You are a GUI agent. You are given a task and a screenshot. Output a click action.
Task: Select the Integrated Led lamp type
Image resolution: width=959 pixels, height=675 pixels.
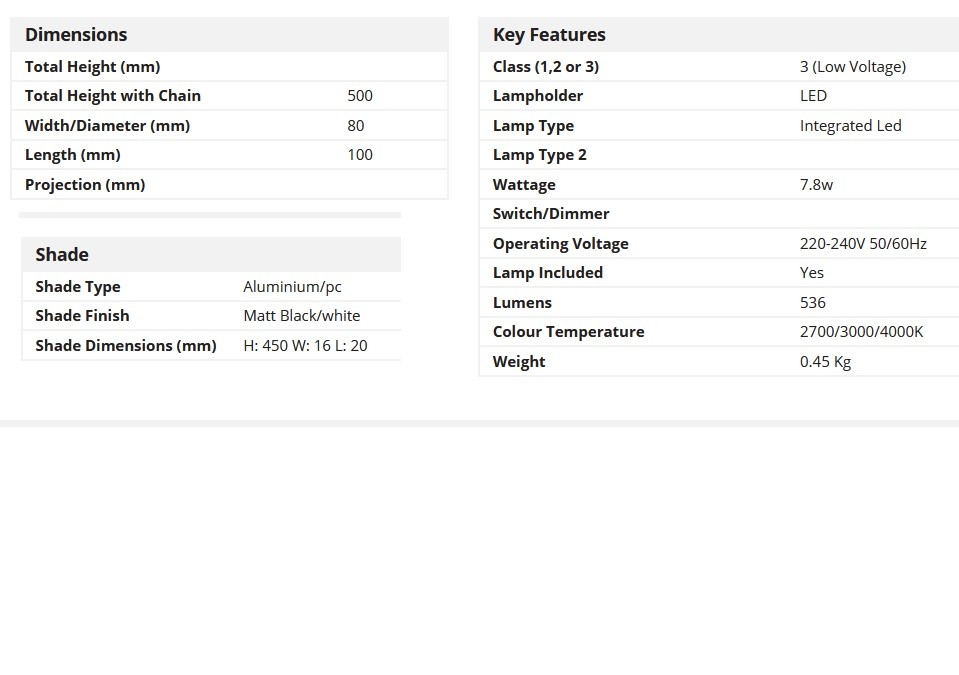850,126
